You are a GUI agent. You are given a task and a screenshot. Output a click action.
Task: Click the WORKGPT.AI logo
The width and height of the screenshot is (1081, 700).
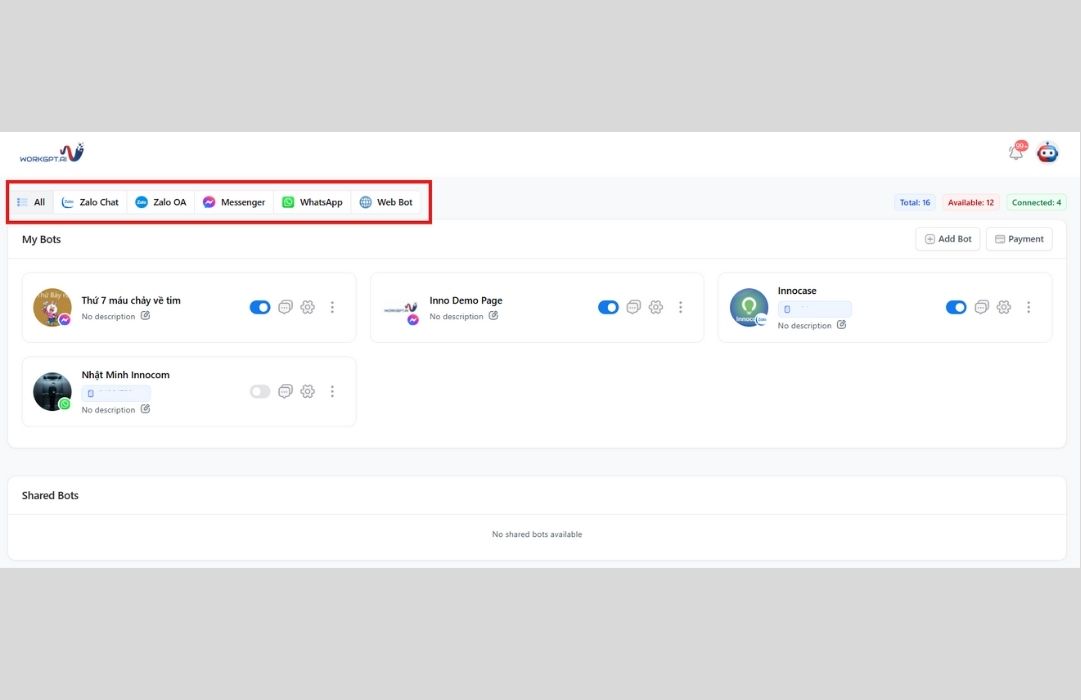(x=51, y=152)
